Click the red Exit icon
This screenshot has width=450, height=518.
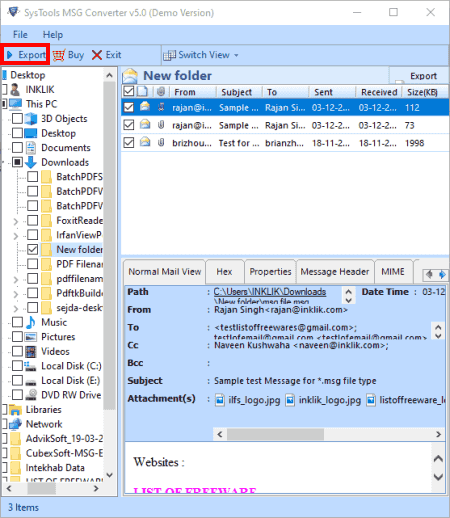coord(97,55)
